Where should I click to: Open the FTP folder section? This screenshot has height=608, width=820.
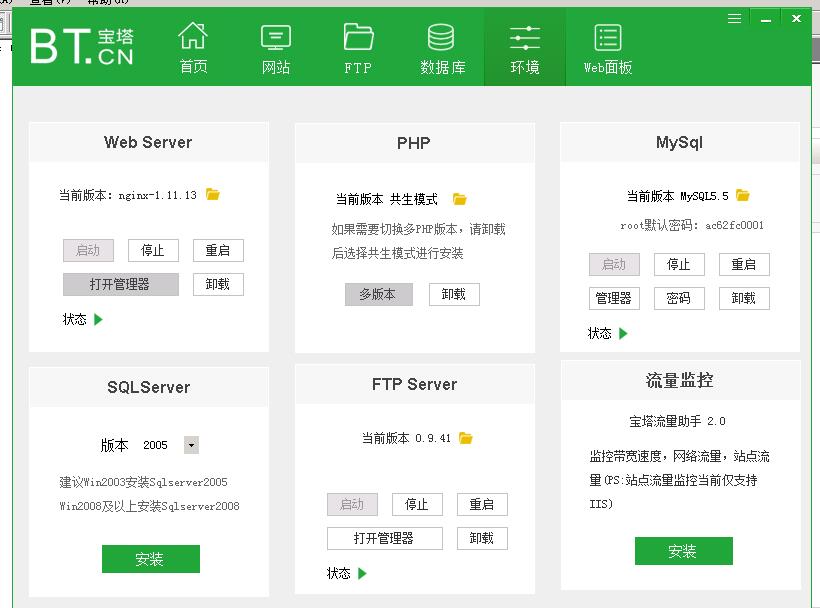click(358, 49)
